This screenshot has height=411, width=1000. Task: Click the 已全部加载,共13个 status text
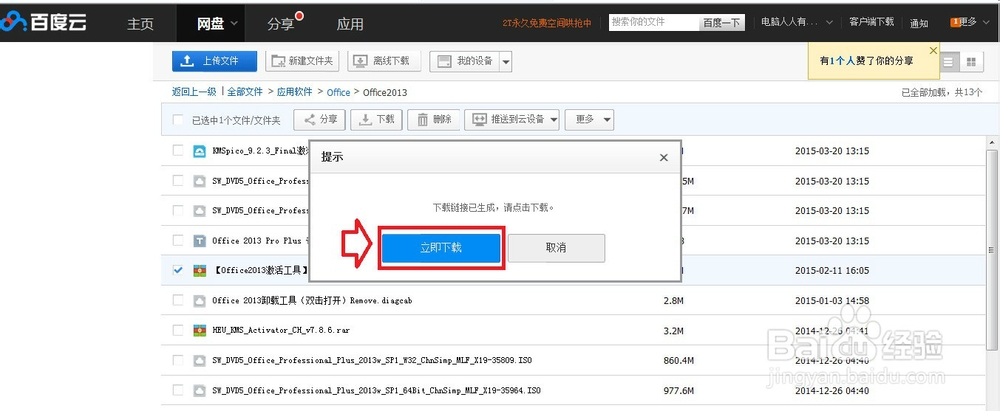941,93
